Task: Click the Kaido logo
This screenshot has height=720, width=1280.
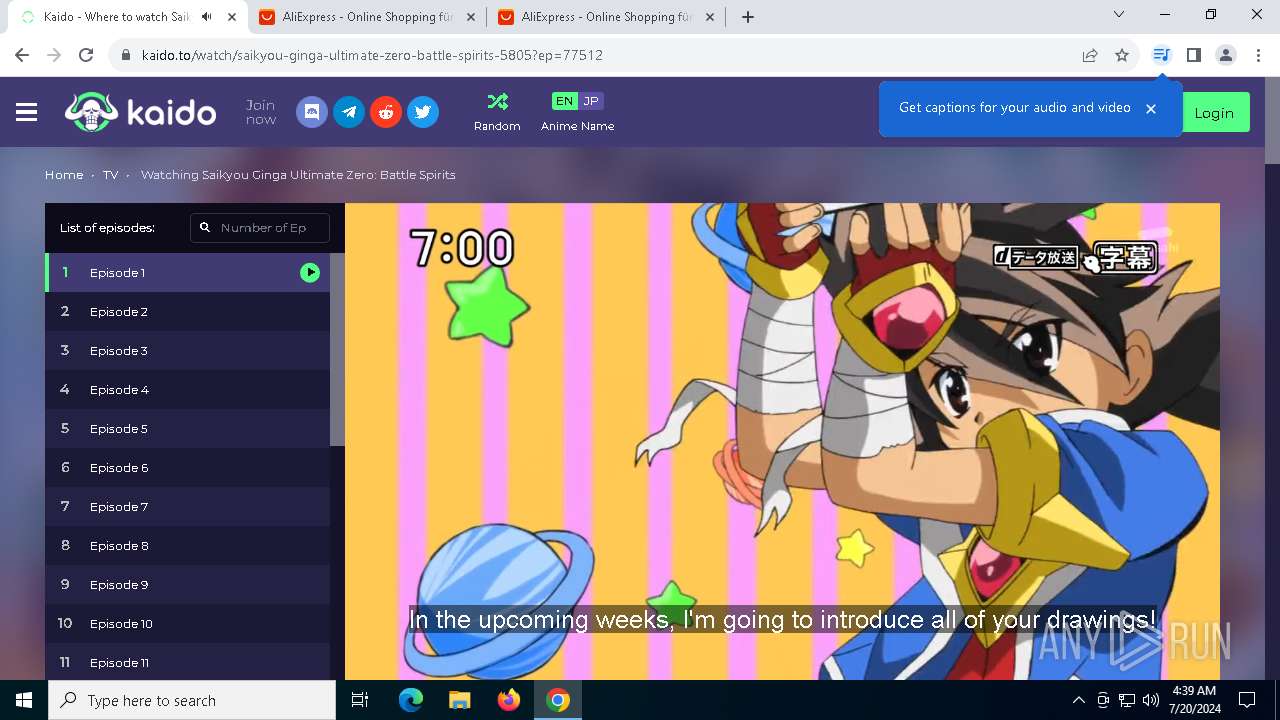Action: [x=140, y=112]
